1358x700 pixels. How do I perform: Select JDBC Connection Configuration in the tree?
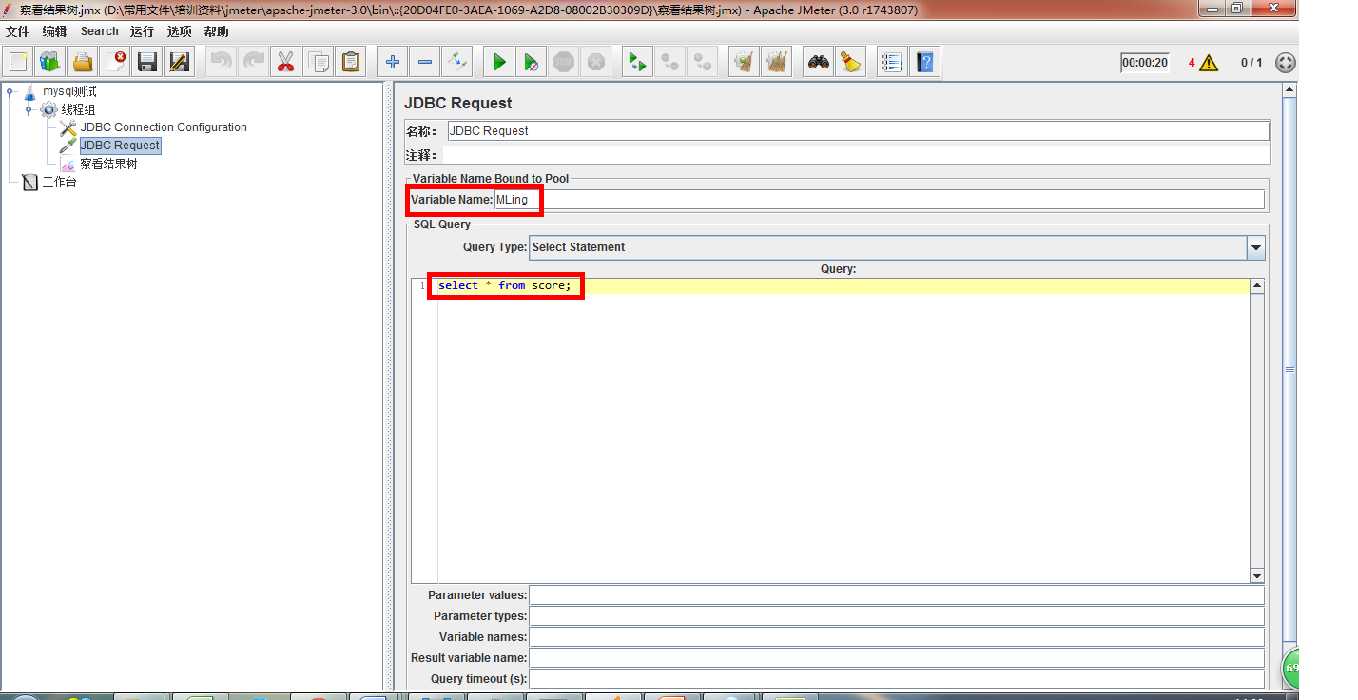(x=163, y=127)
